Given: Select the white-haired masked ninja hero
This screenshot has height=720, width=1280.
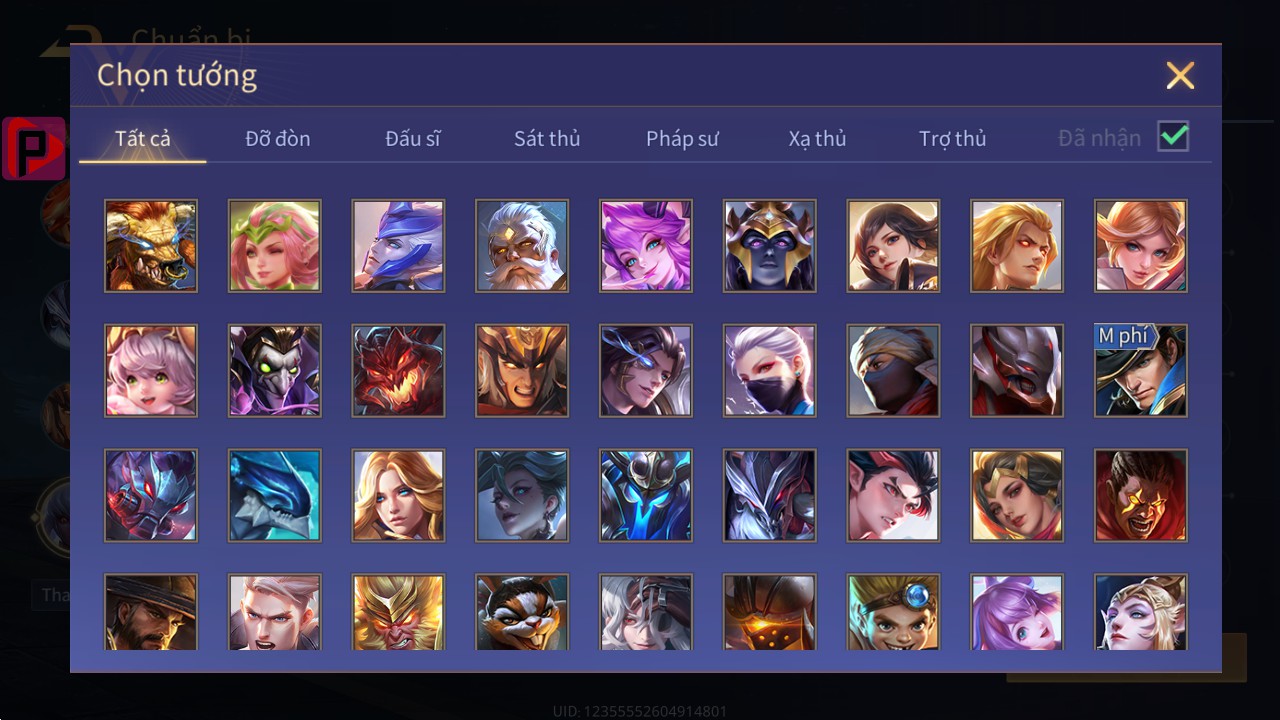Looking at the screenshot, I should click(770, 371).
